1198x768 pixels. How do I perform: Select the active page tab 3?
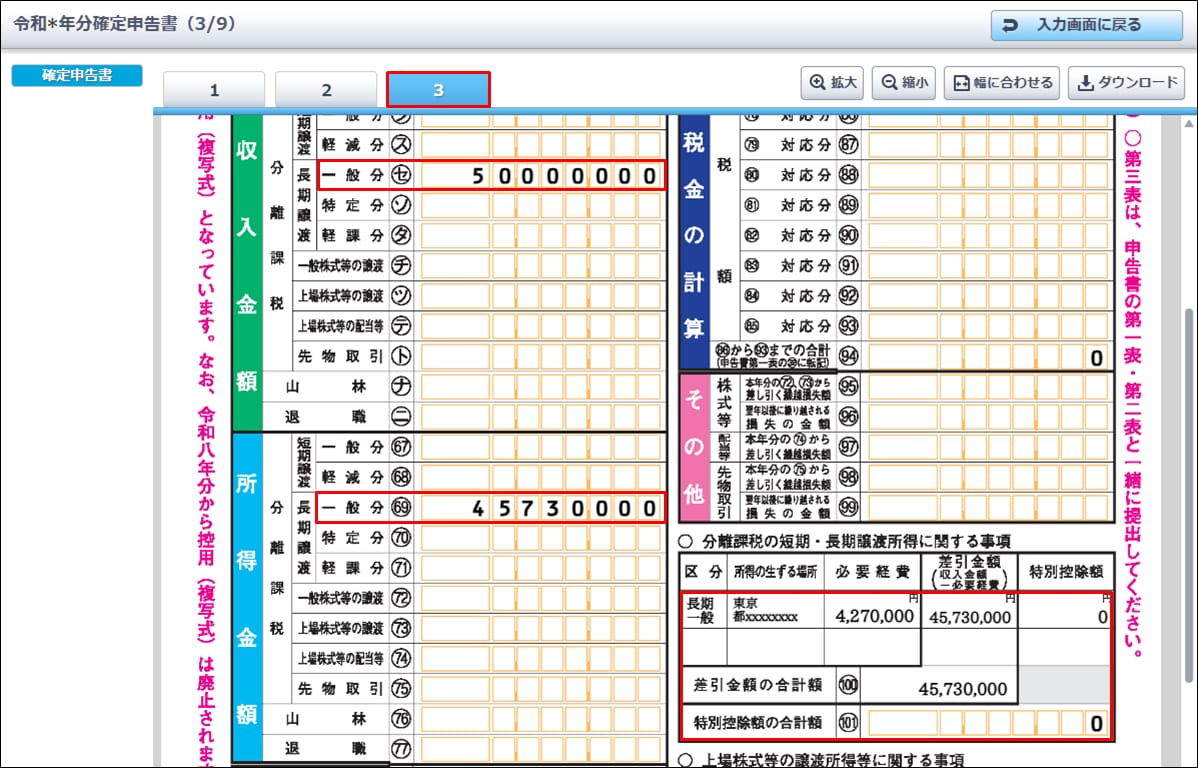click(x=438, y=90)
